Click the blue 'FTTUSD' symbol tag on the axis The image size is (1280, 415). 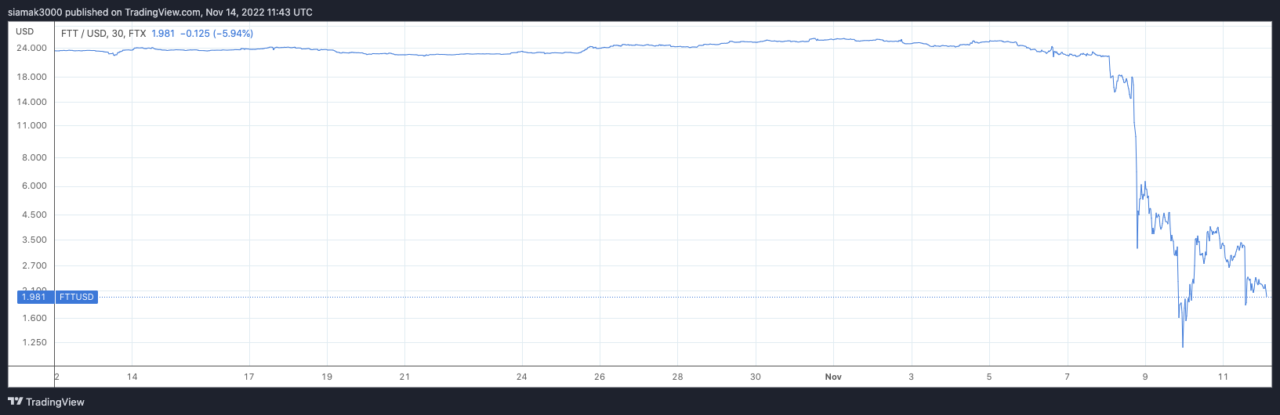click(76, 297)
